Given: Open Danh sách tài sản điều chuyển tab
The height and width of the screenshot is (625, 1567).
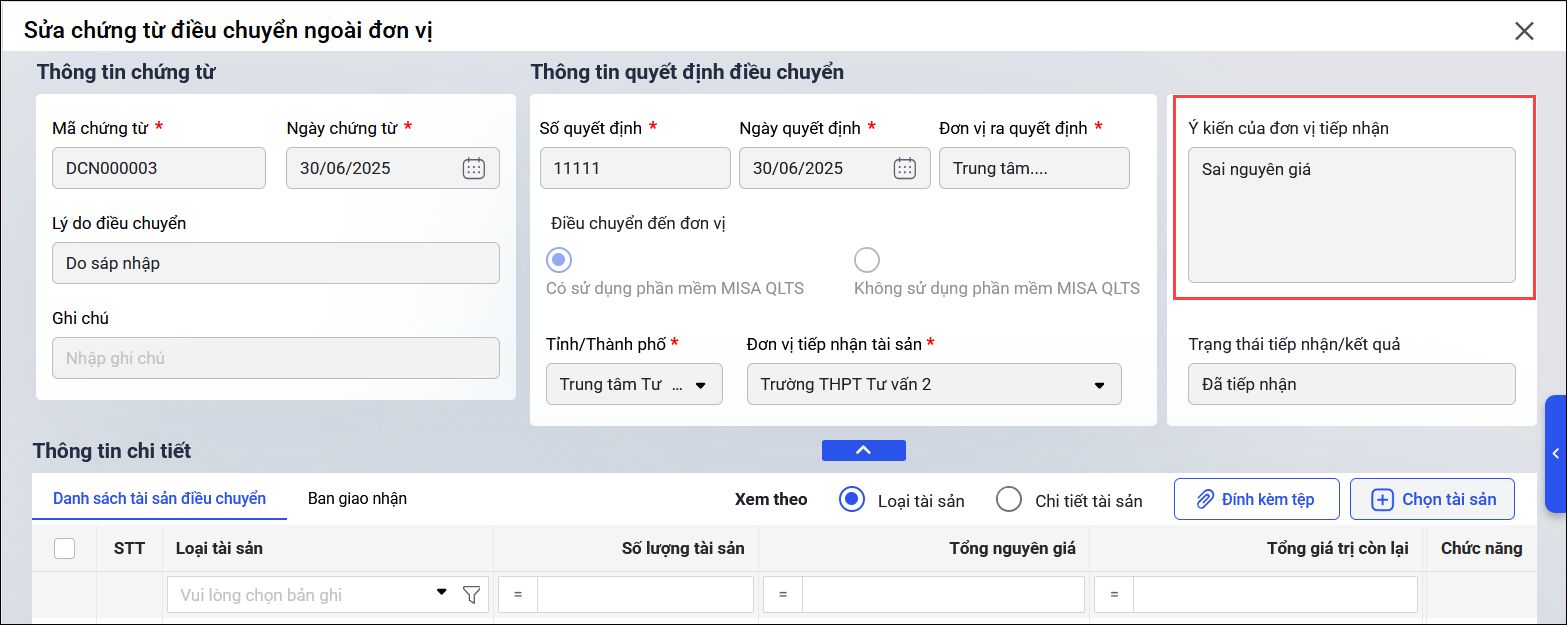Looking at the screenshot, I should tap(159, 498).
